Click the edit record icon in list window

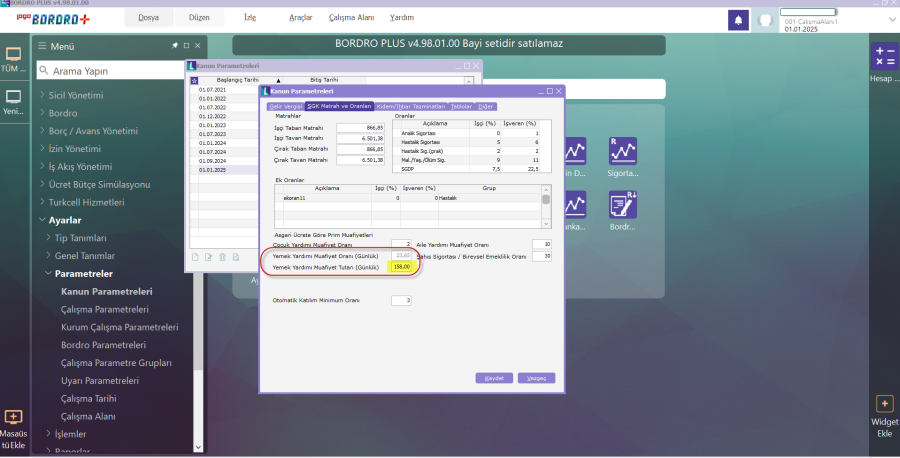(x=208, y=257)
